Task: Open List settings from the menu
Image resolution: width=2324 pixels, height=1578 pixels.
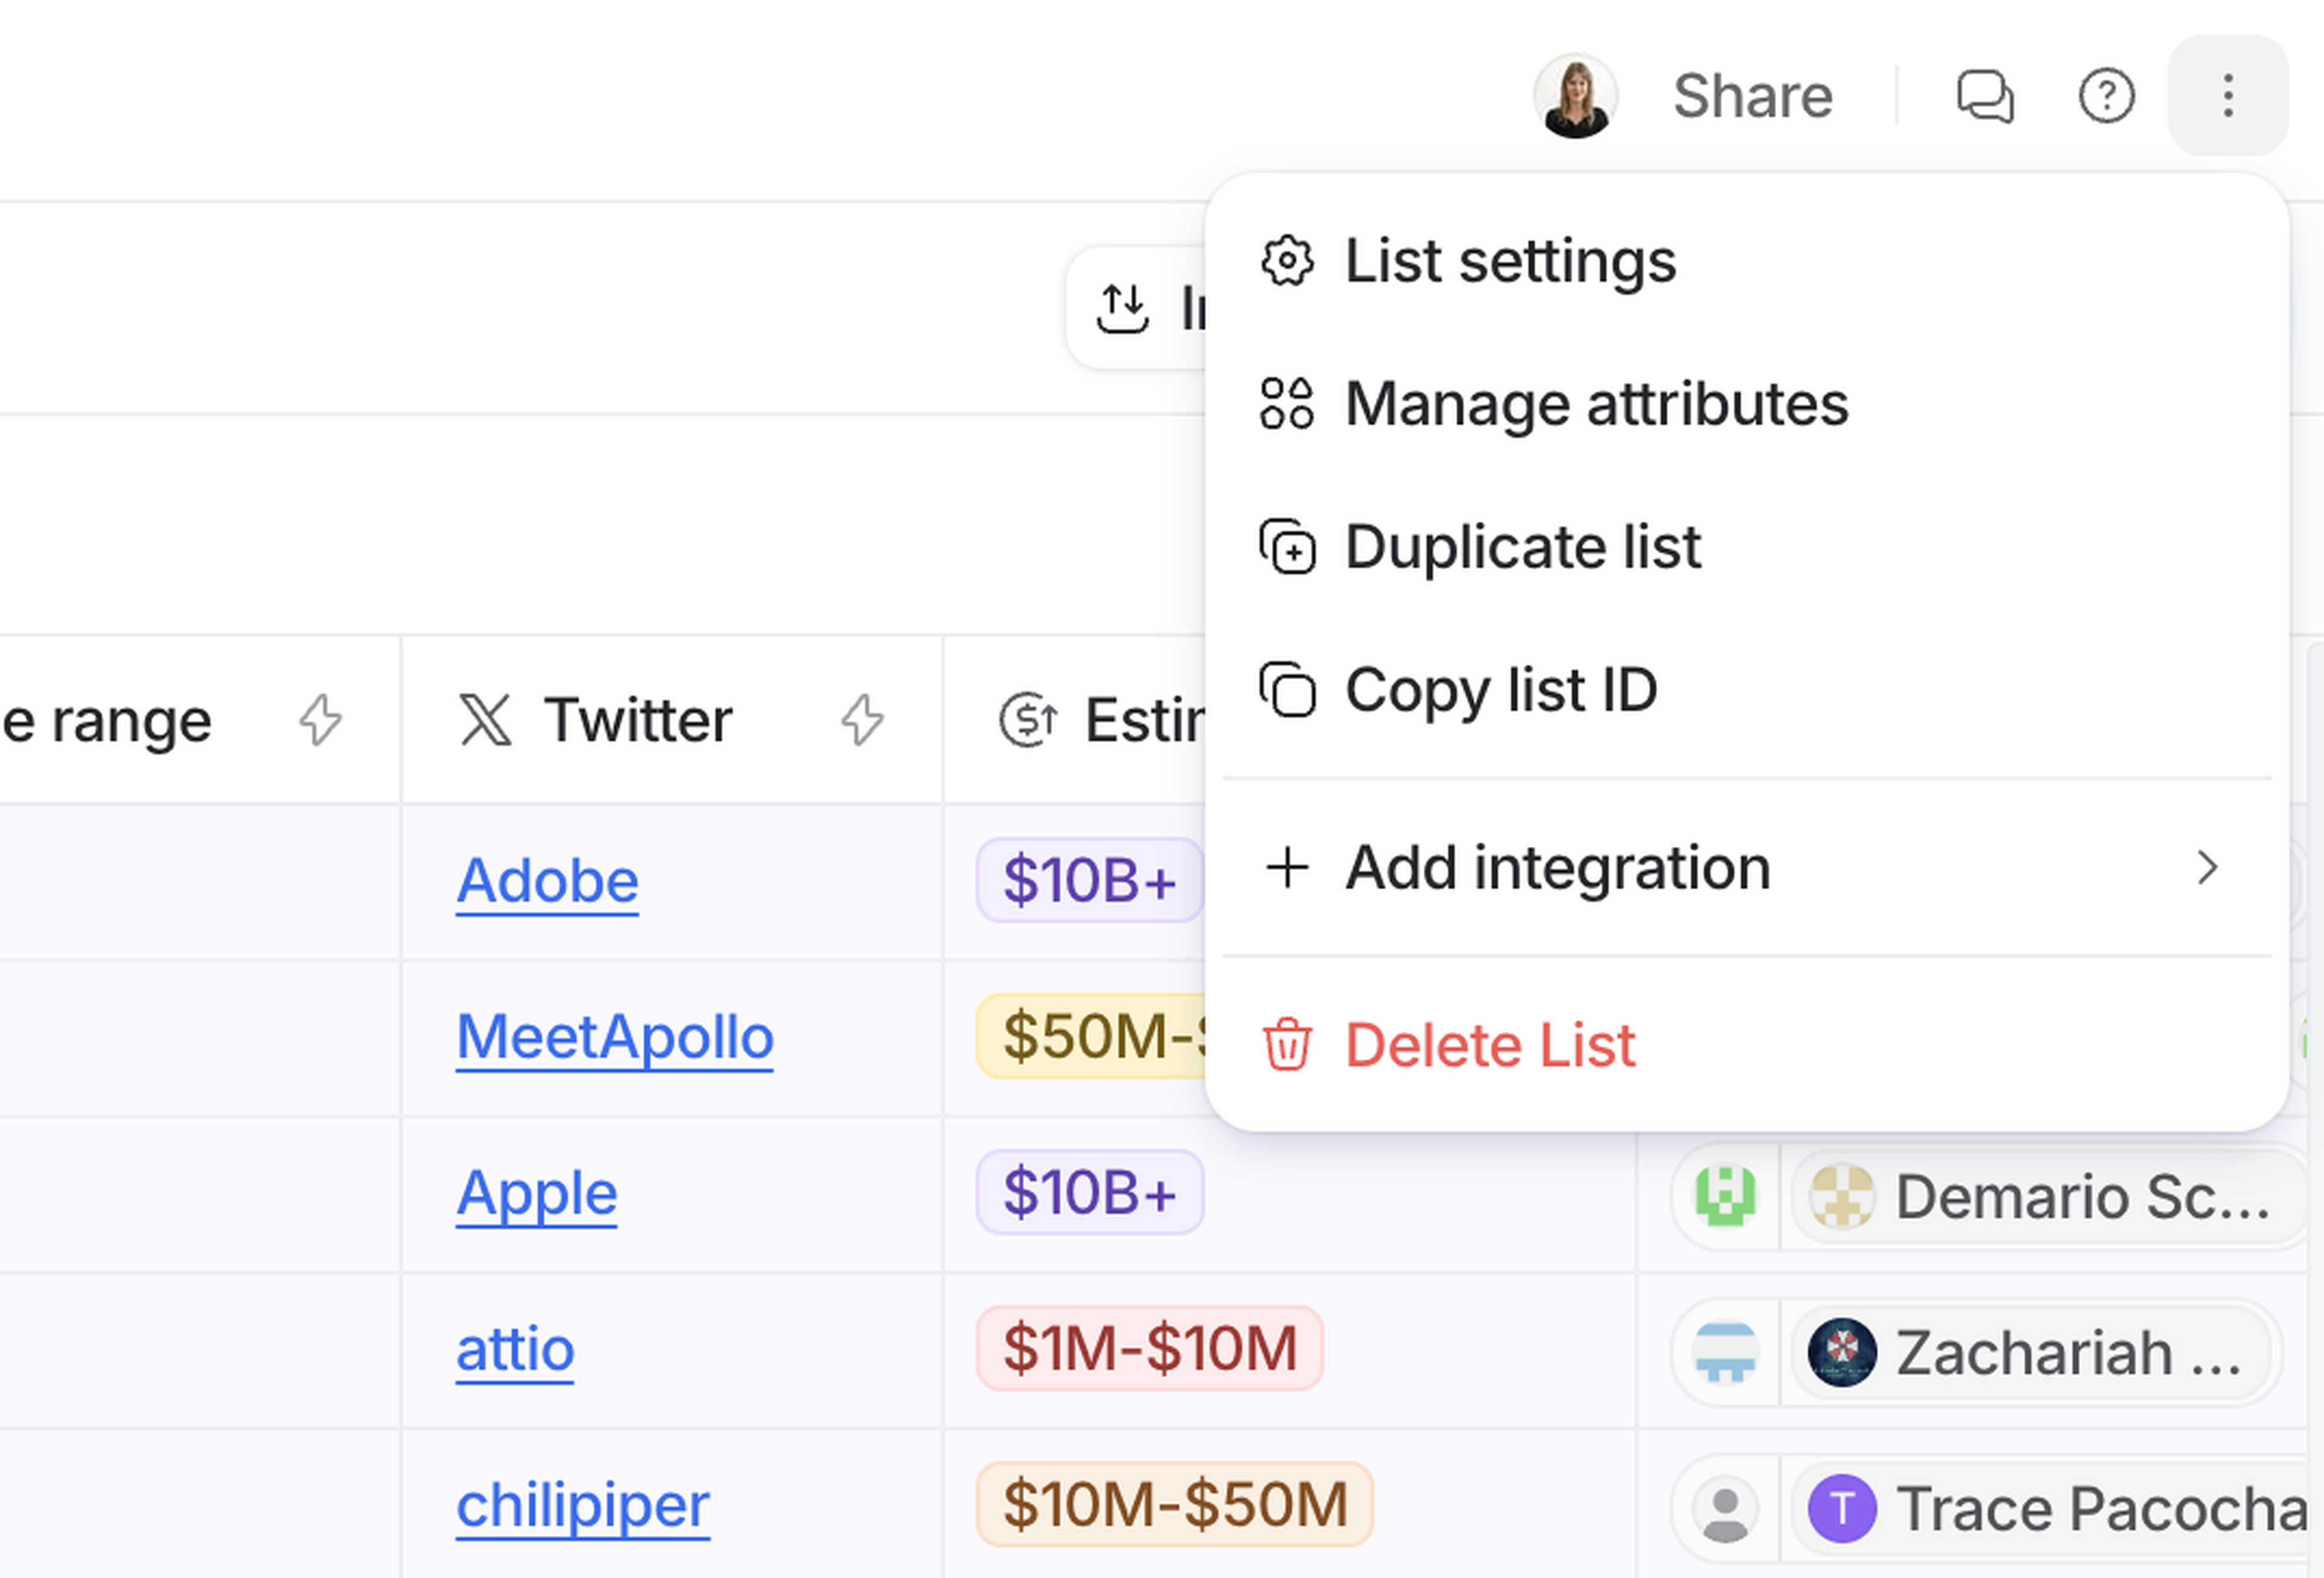Action: tap(1510, 261)
